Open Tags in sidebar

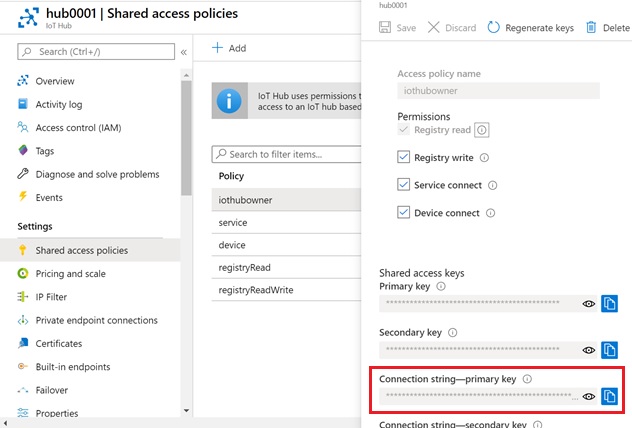click(x=45, y=151)
